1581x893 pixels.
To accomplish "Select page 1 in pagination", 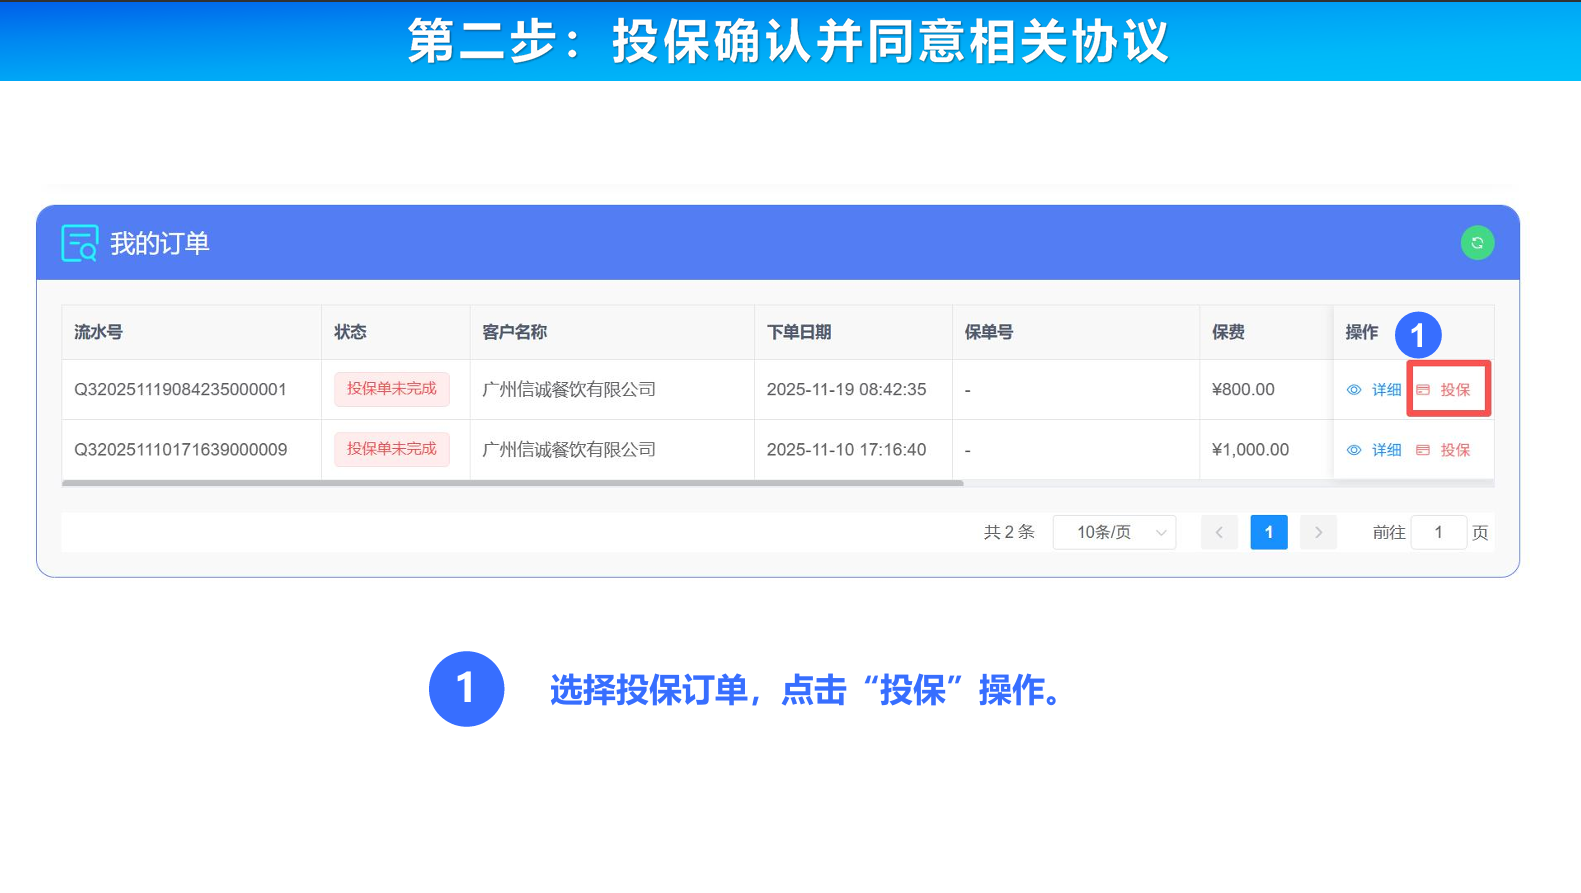I will click(1269, 532).
